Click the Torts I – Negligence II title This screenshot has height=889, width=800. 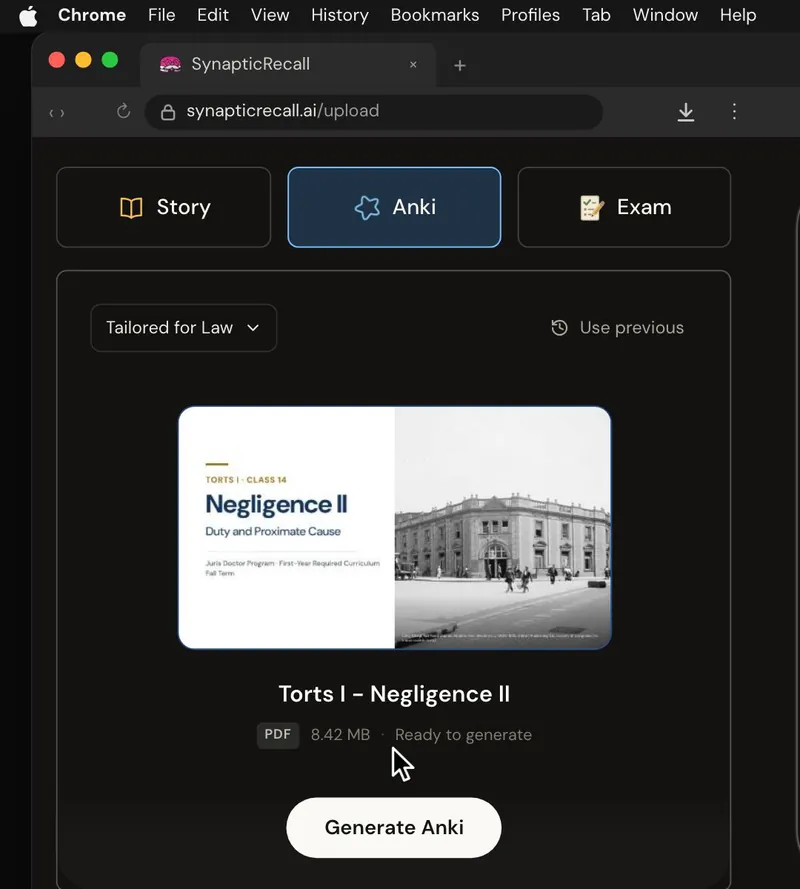pyautogui.click(x=394, y=694)
